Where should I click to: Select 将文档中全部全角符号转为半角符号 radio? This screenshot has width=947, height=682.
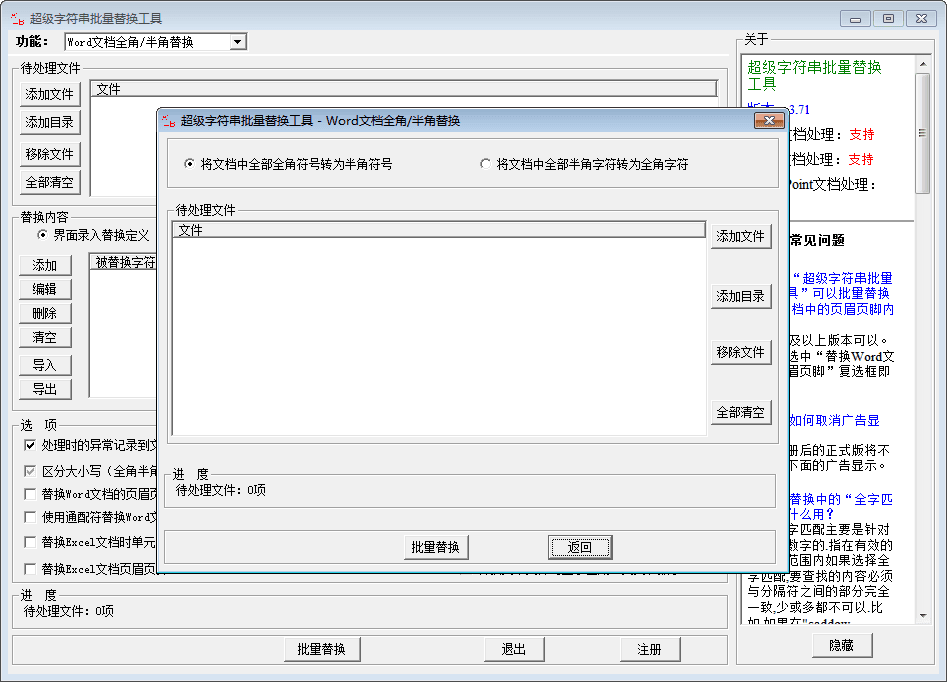190,164
